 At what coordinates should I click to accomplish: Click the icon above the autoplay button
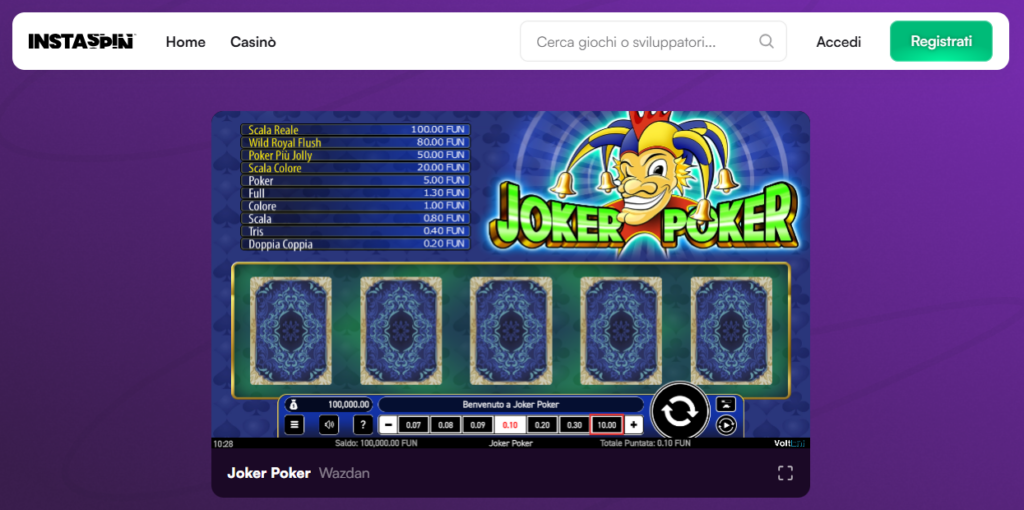click(x=726, y=404)
